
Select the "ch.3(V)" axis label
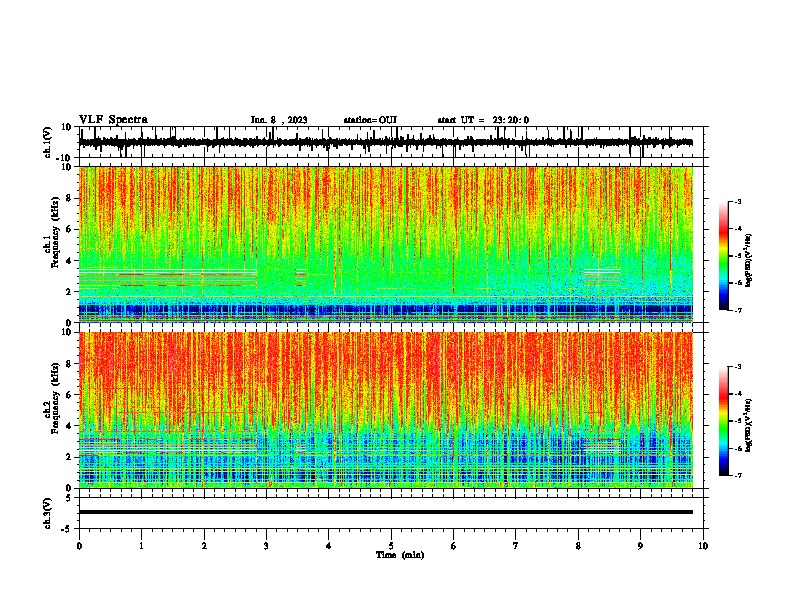48,513
